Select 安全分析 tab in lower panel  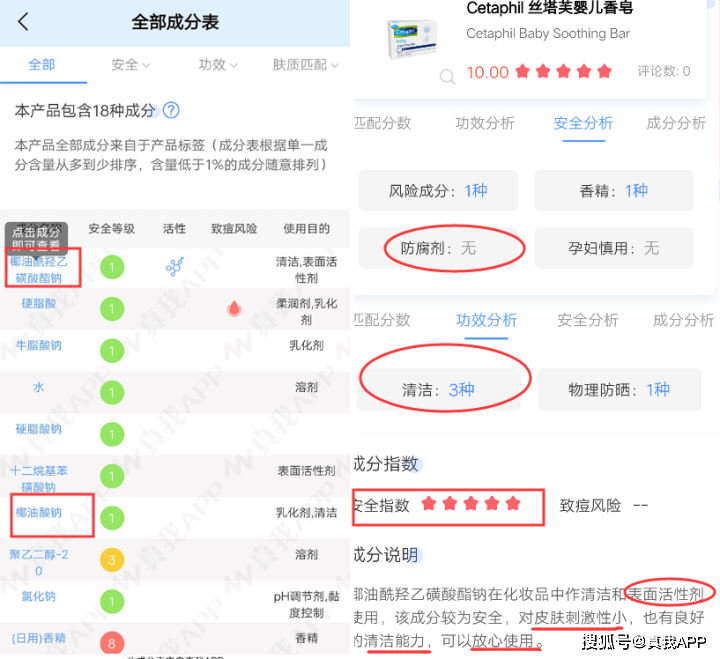pos(588,320)
